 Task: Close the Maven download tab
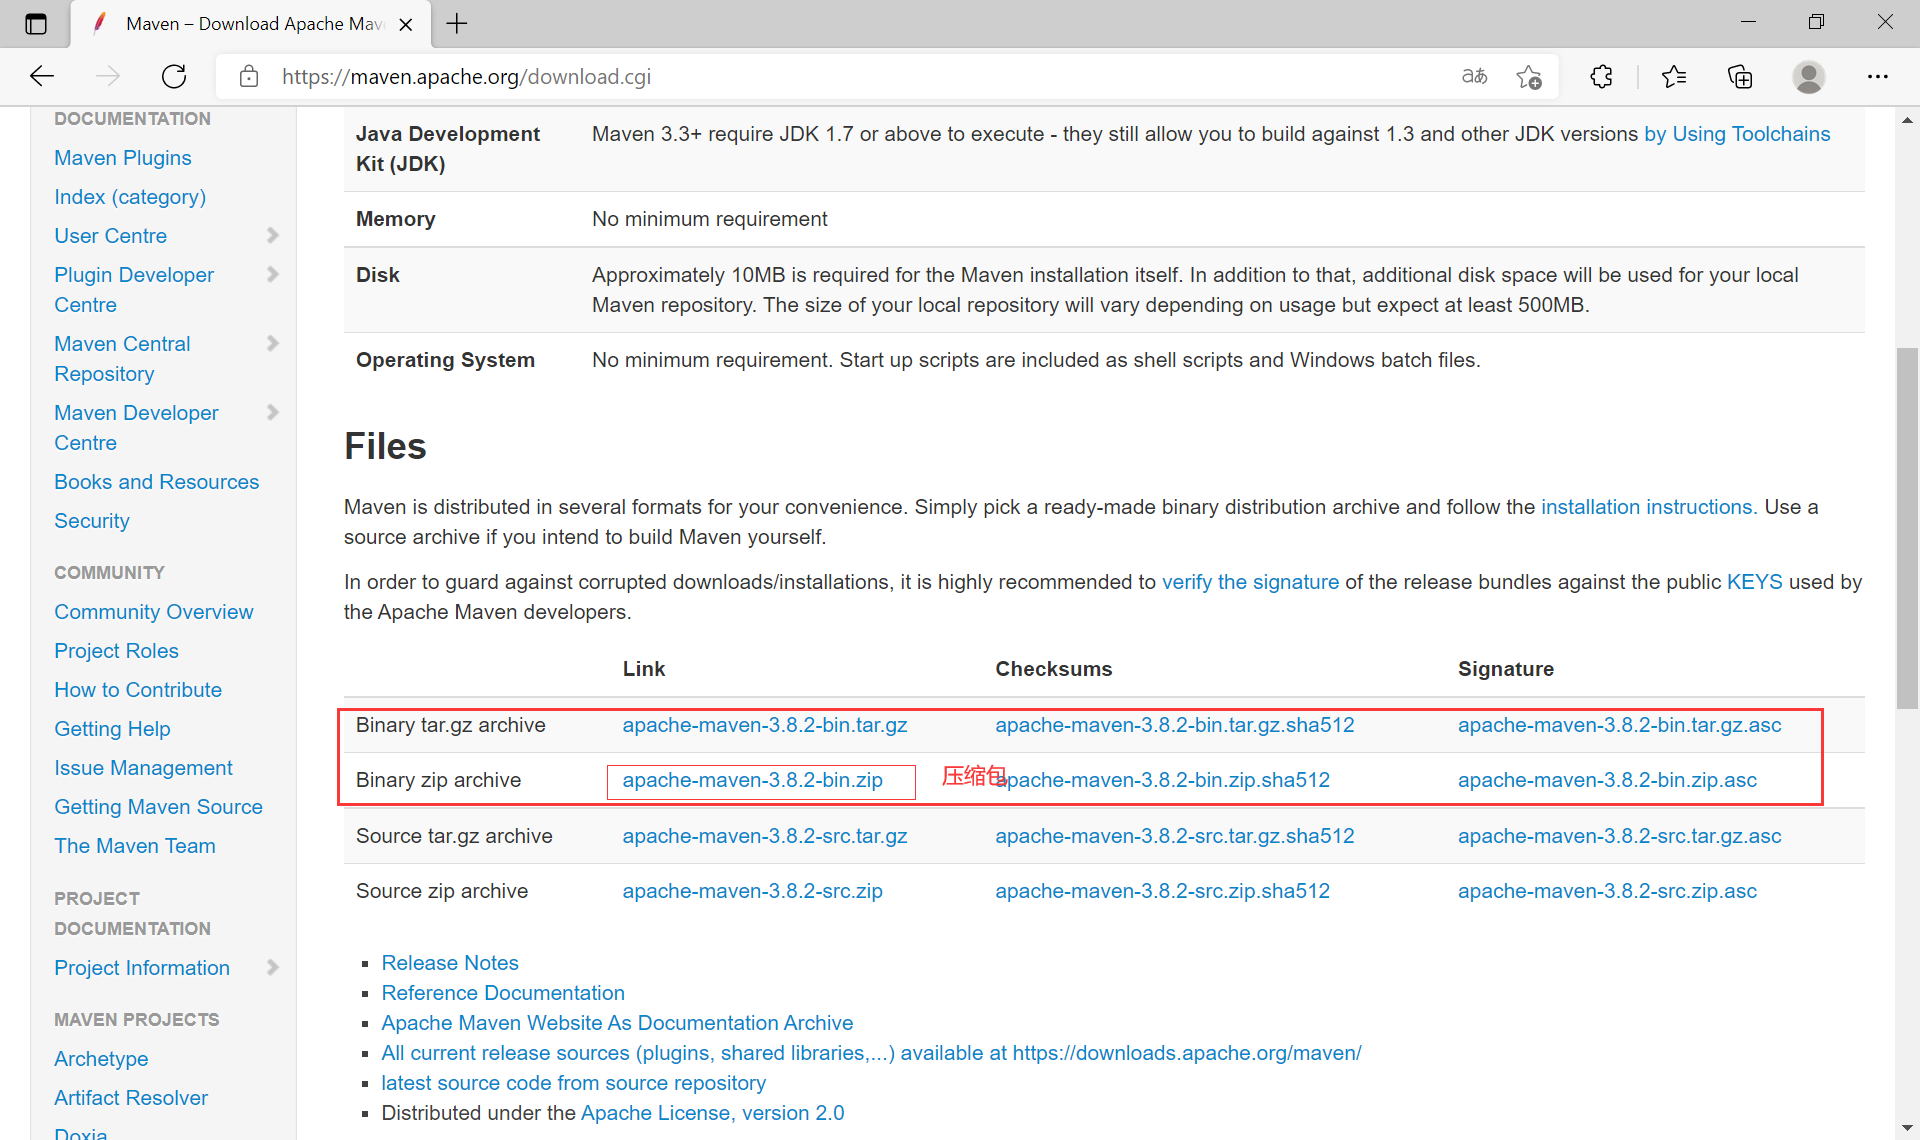point(406,24)
